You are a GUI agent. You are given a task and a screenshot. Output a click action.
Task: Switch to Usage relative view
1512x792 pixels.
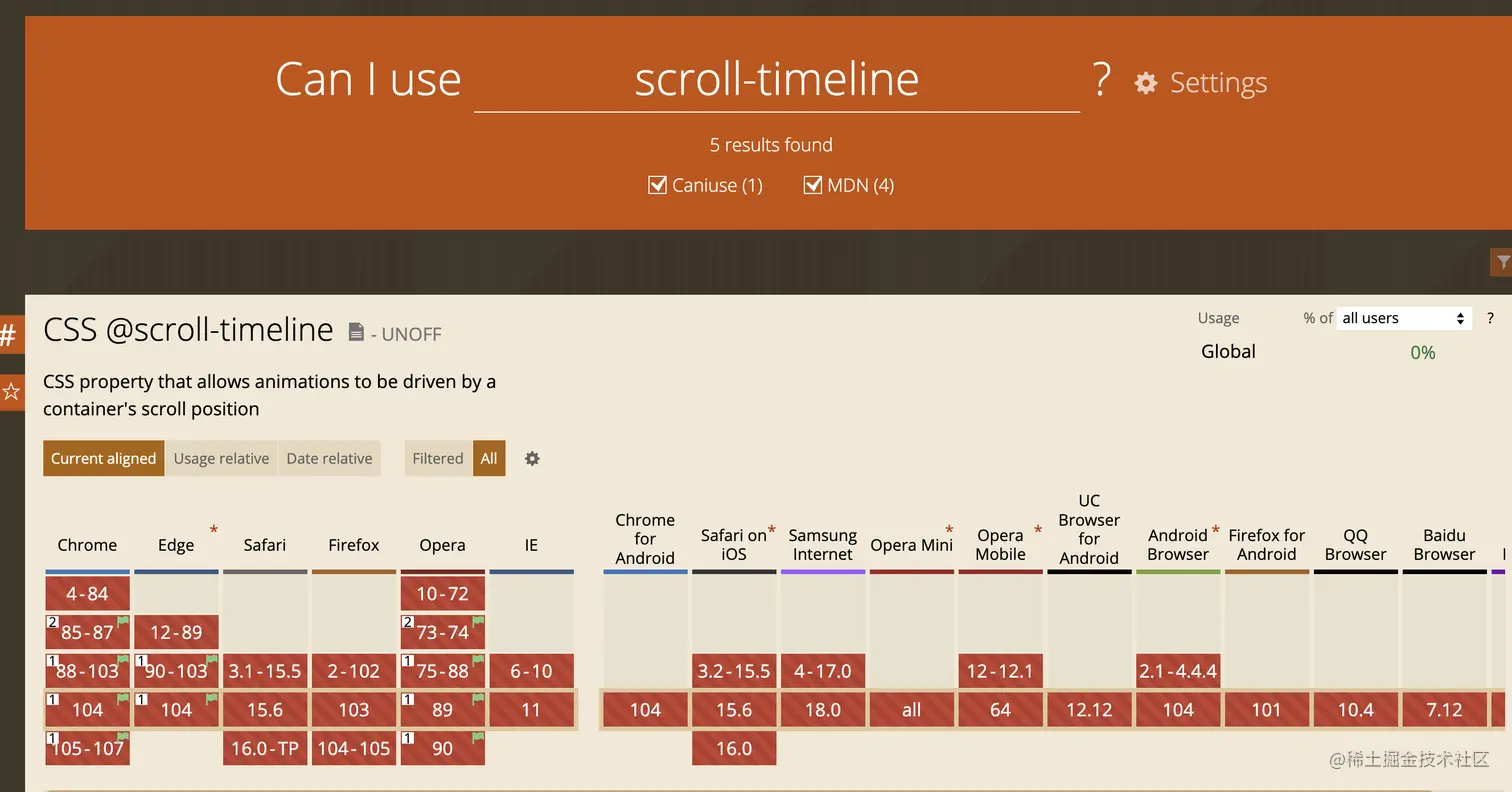[221, 458]
